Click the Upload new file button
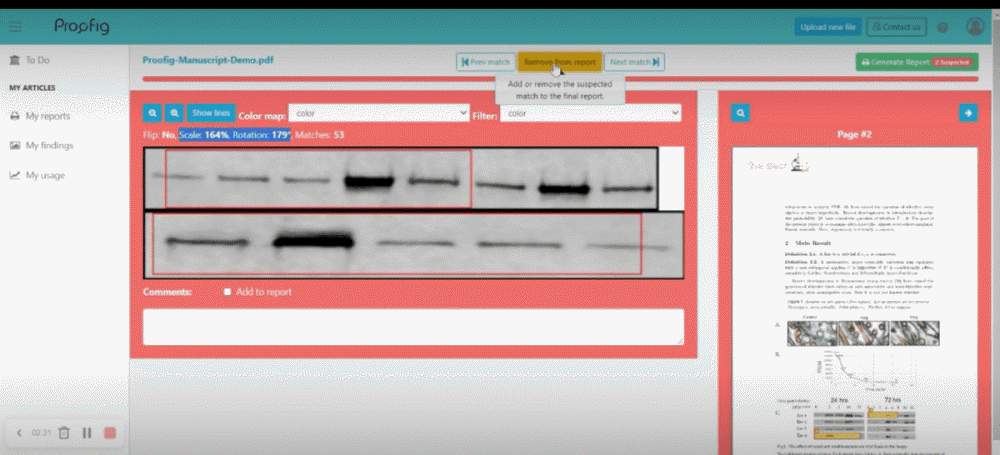Image resolution: width=1000 pixels, height=455 pixels. coord(827,28)
